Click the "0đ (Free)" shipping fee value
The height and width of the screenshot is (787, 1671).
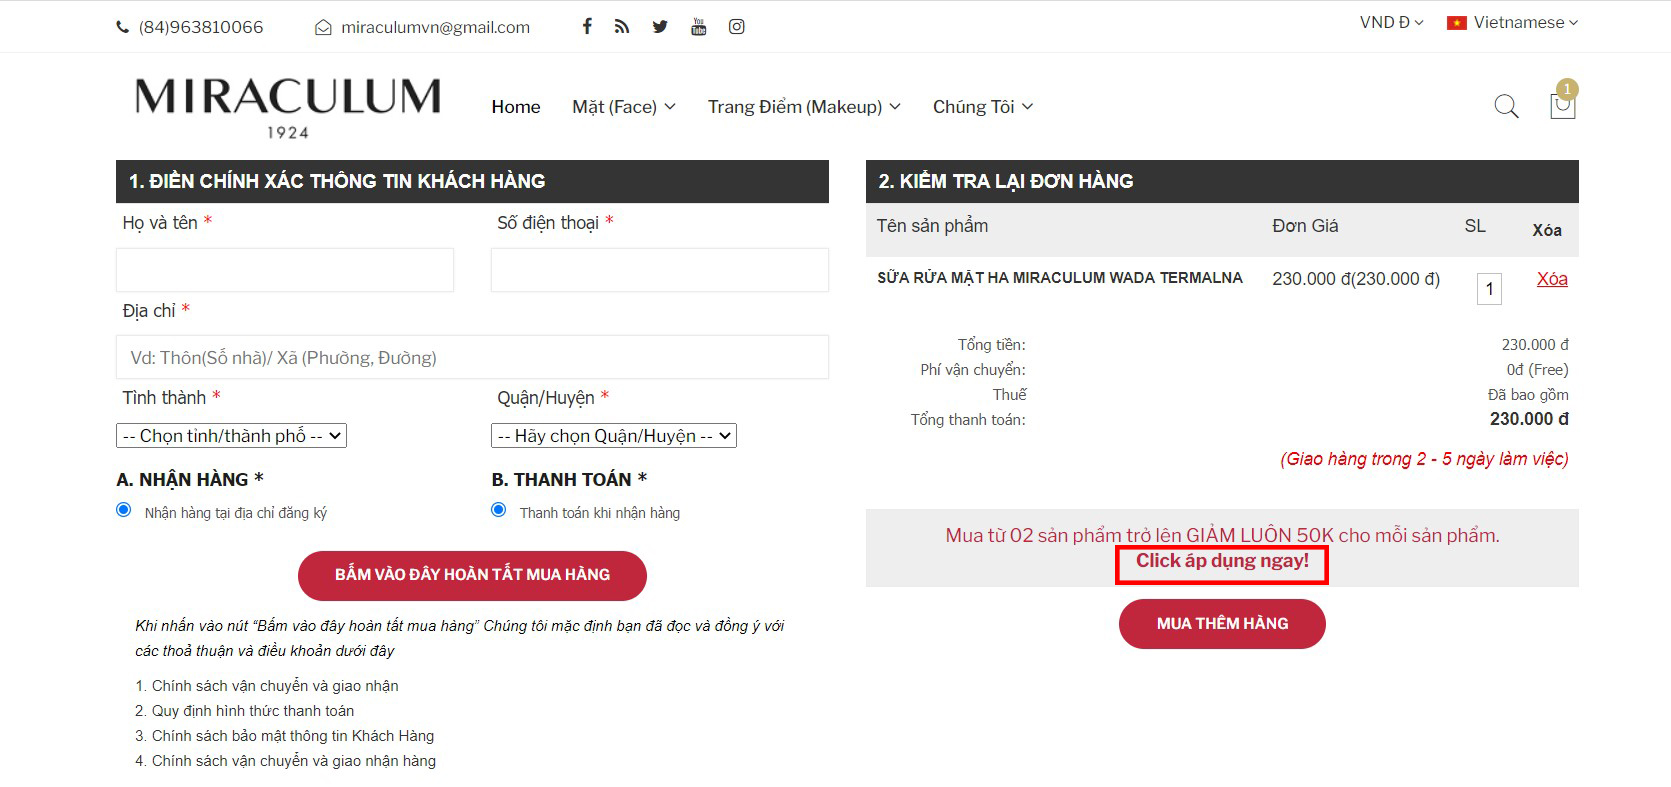[1537, 370]
